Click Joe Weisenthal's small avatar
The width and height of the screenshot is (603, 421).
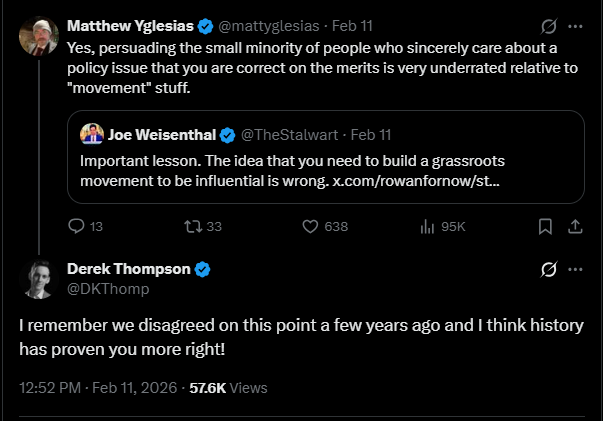(92, 135)
